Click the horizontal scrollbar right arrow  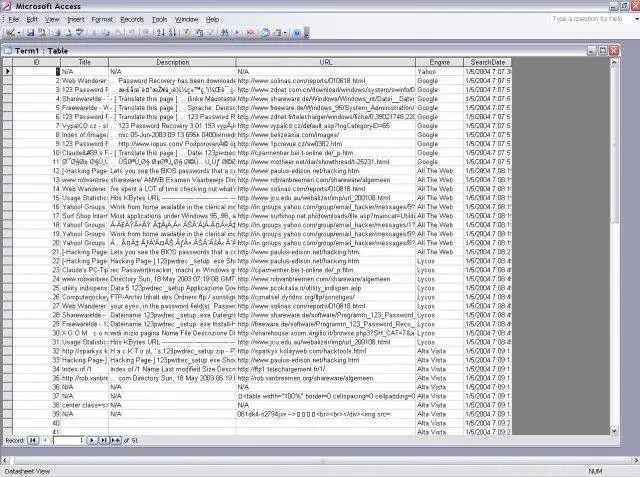[x=636, y=460]
